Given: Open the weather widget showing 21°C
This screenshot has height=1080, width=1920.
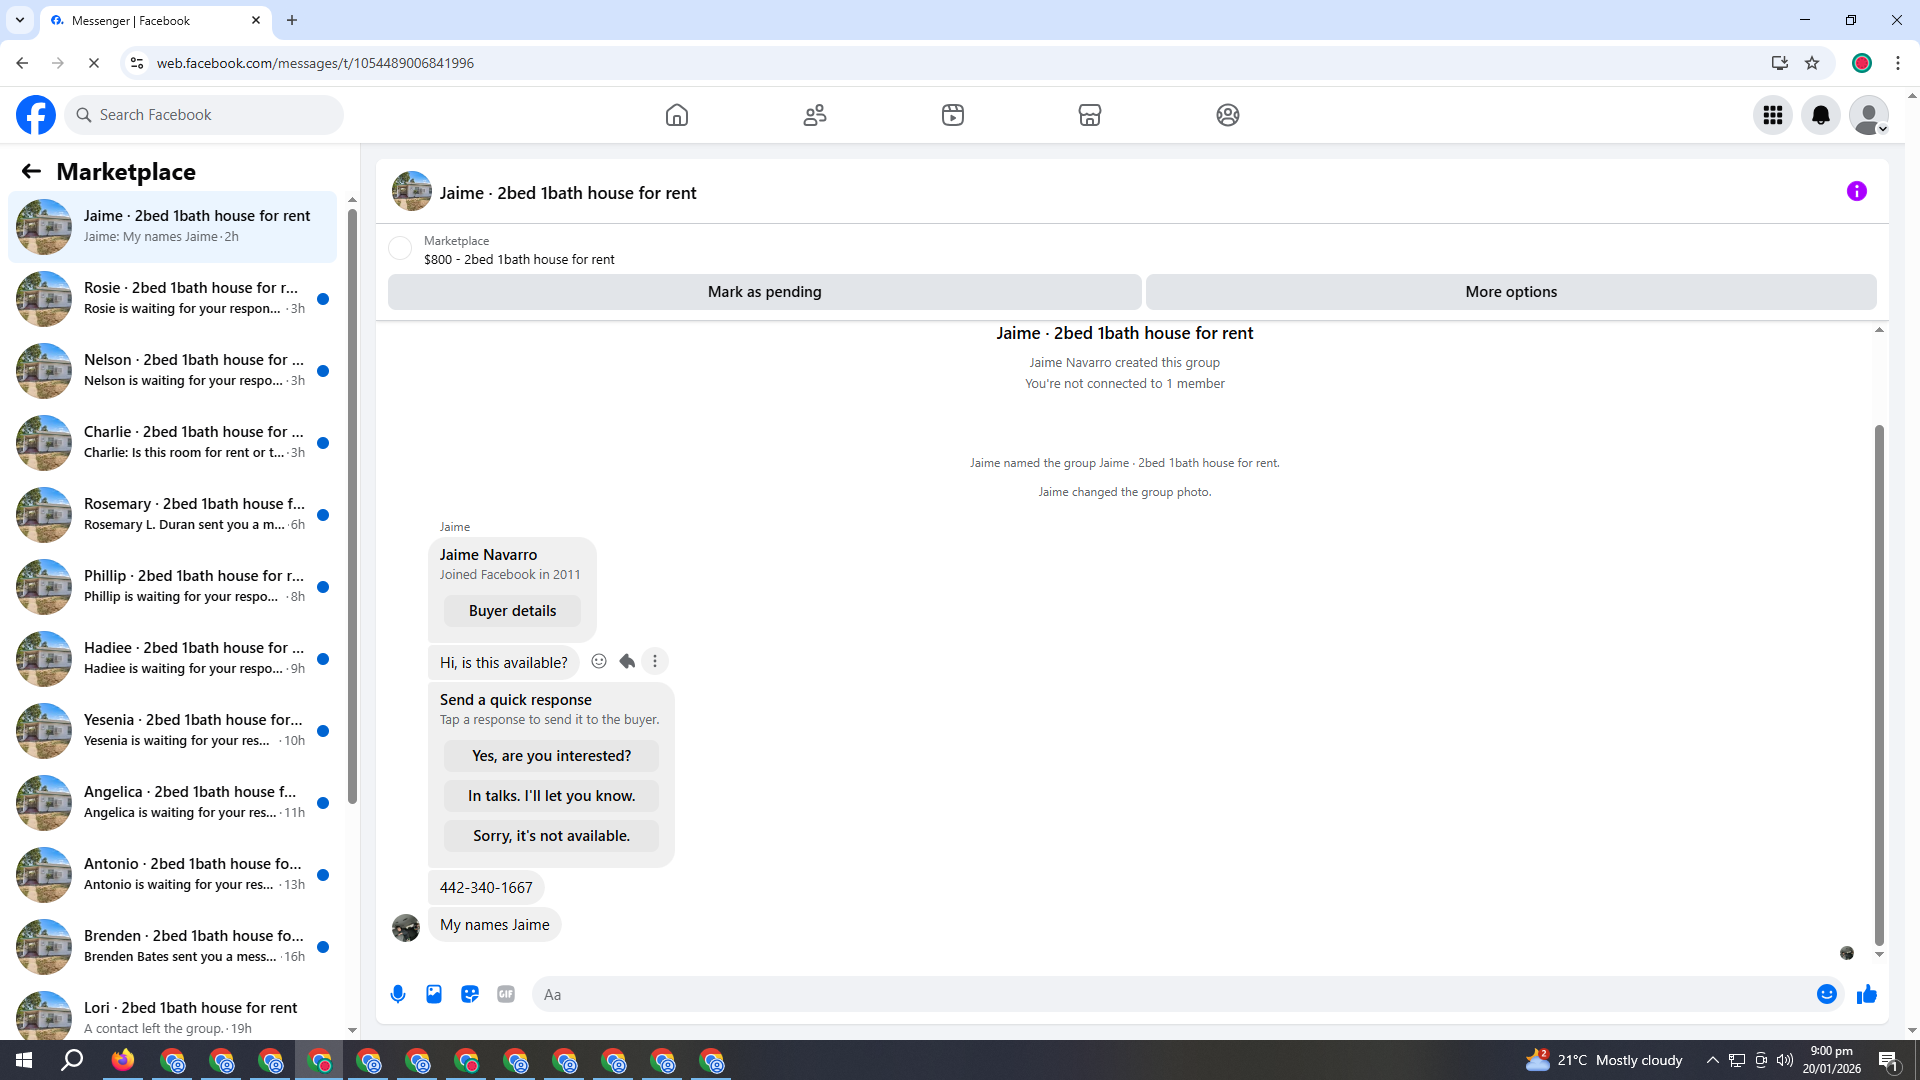Looking at the screenshot, I should [x=1604, y=1060].
